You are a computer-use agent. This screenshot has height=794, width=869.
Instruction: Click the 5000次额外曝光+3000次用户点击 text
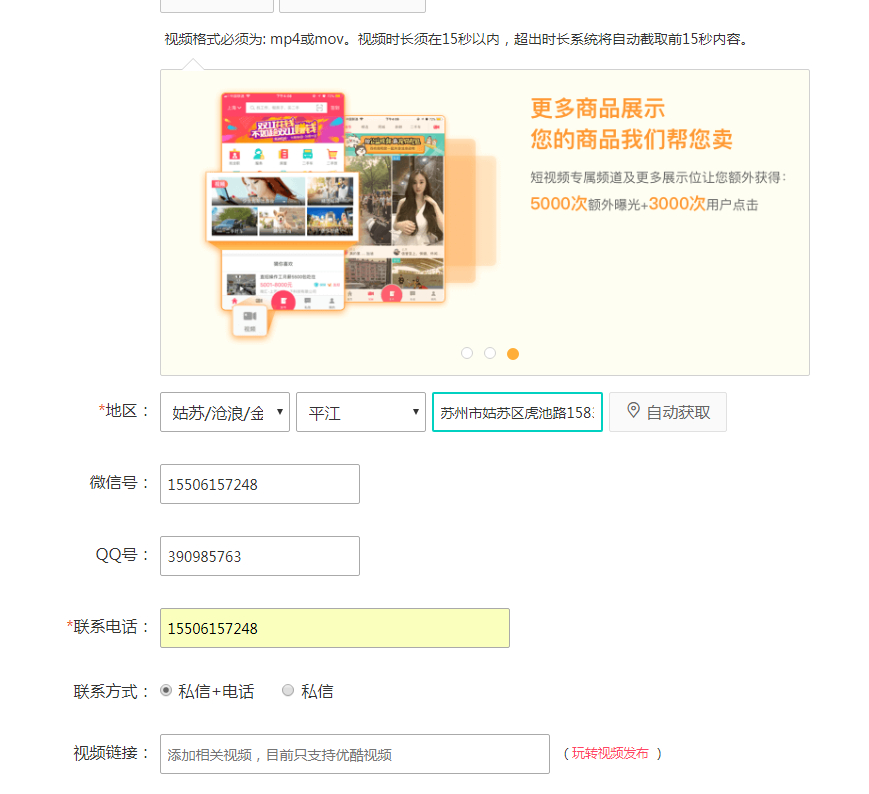click(644, 204)
